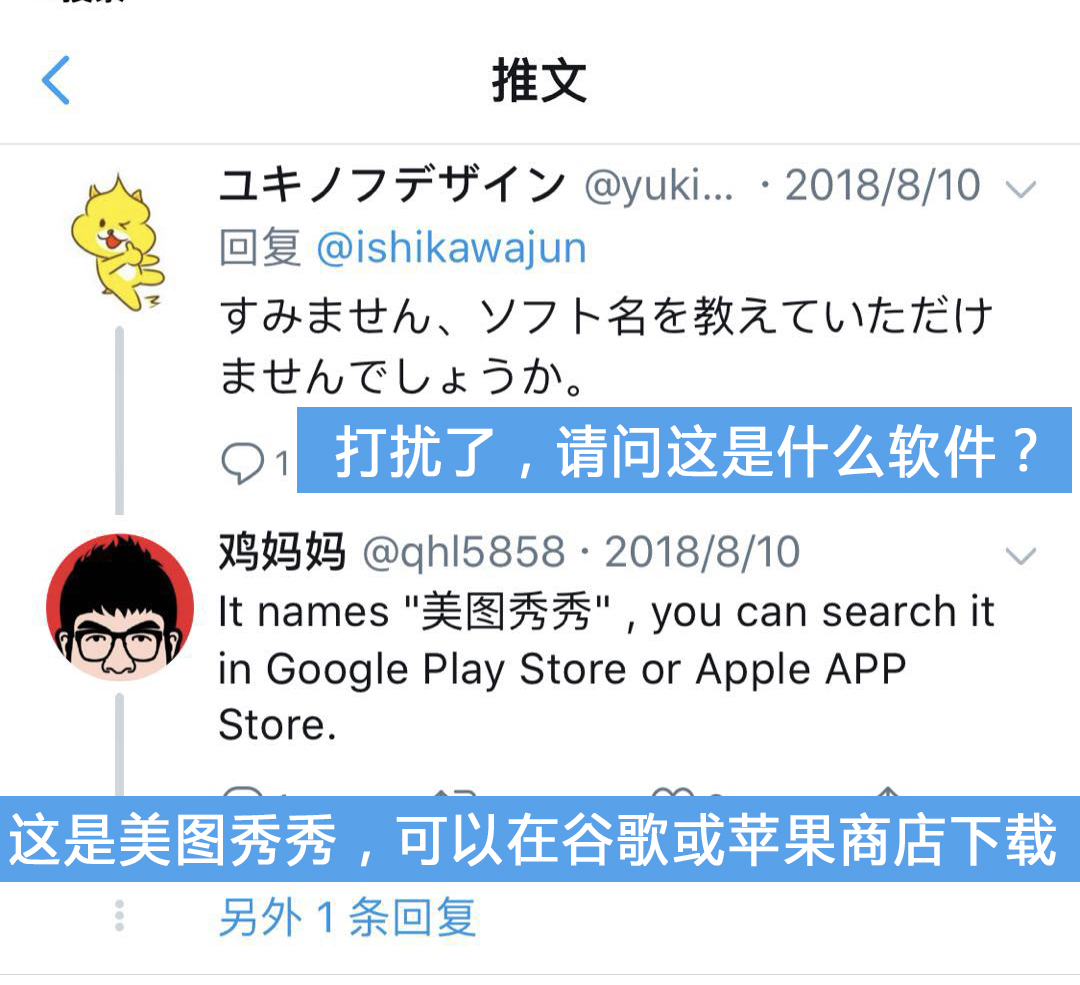This screenshot has height=985, width=1080.
Task: Tap the blue caption 打扰了，请问这是什么软件？
Action: point(684,450)
